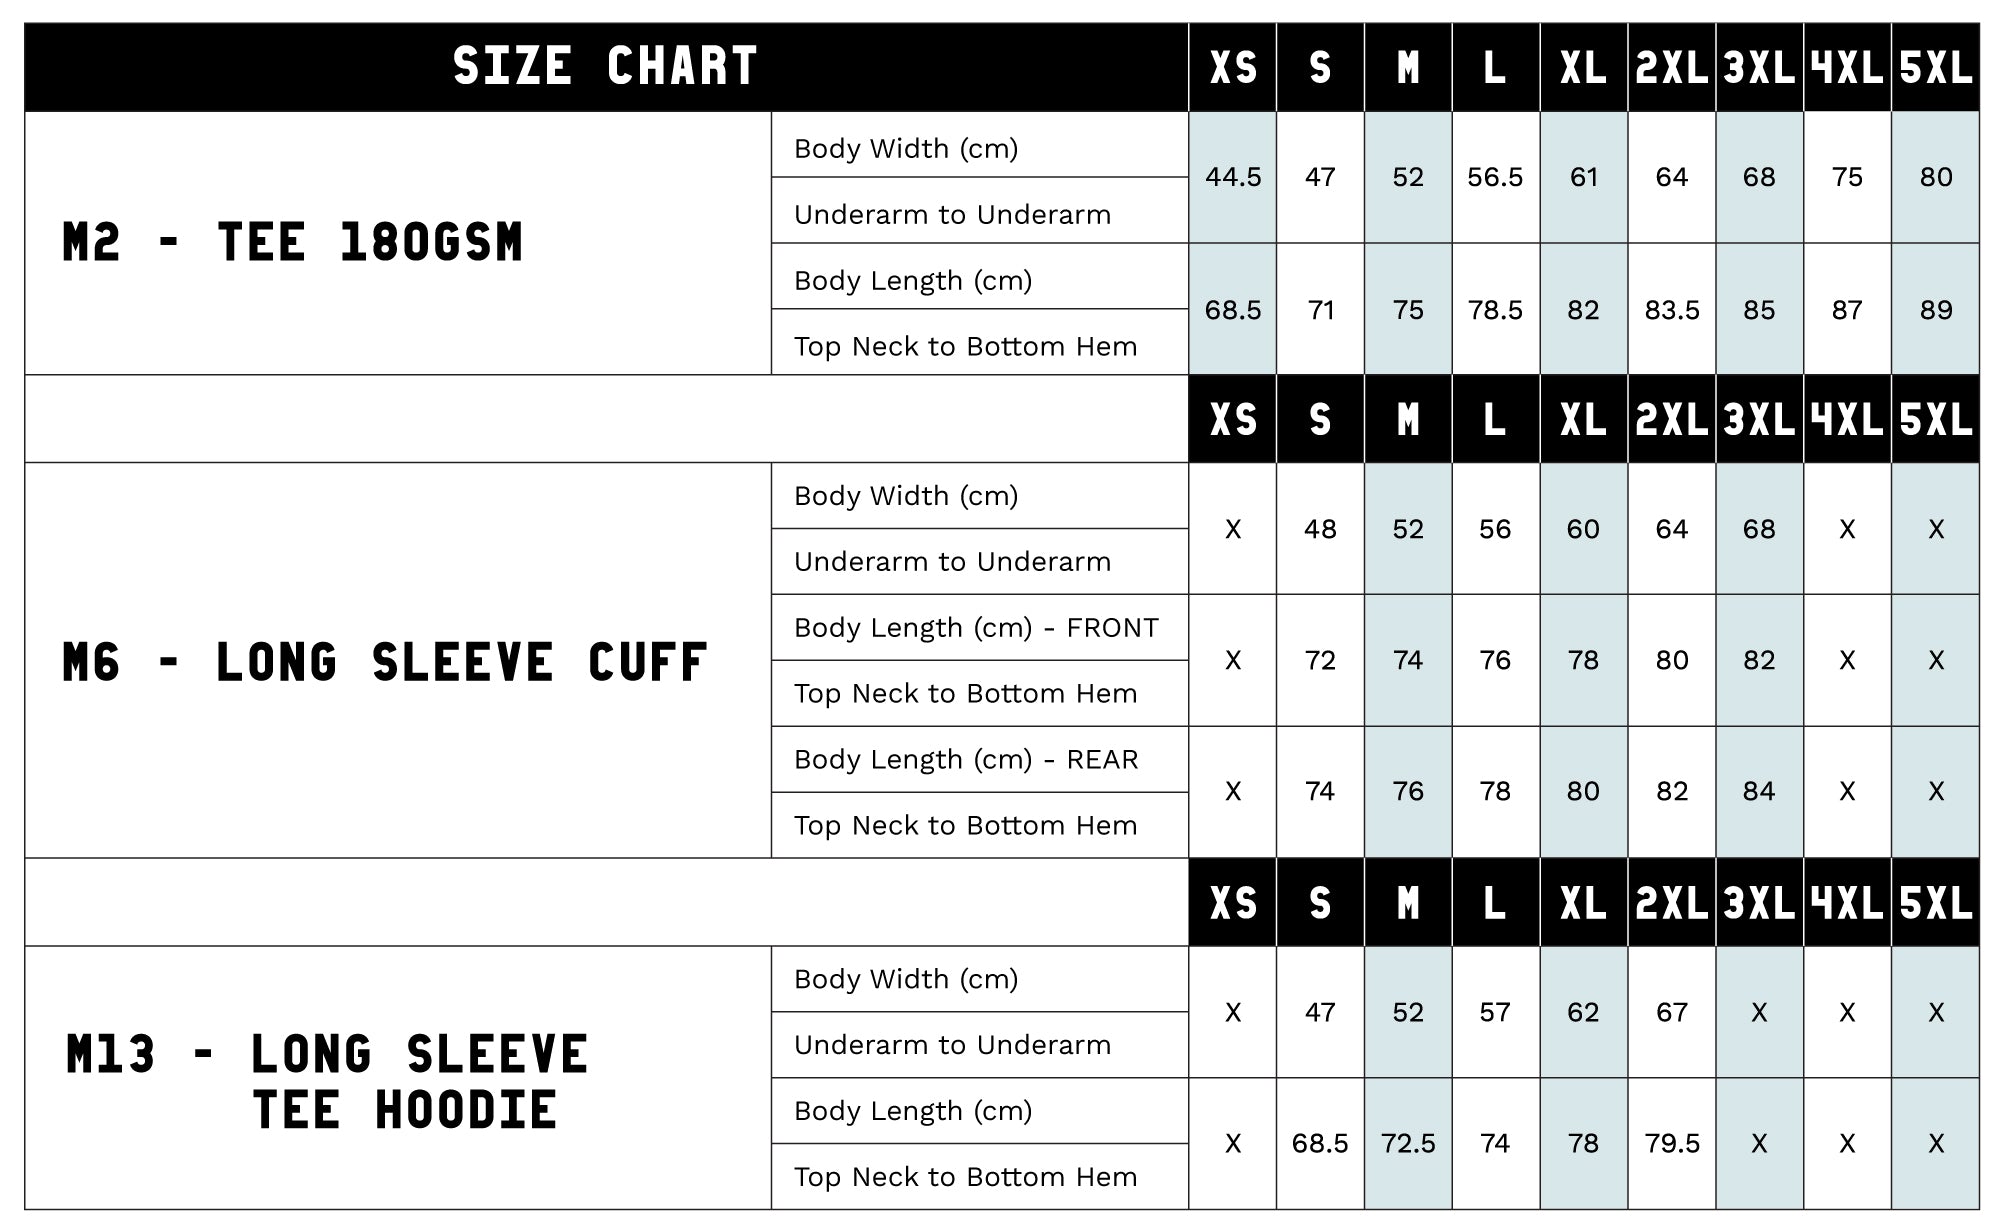Select the 56.5 body width value
The height and width of the screenshot is (1232, 2000).
1495,177
